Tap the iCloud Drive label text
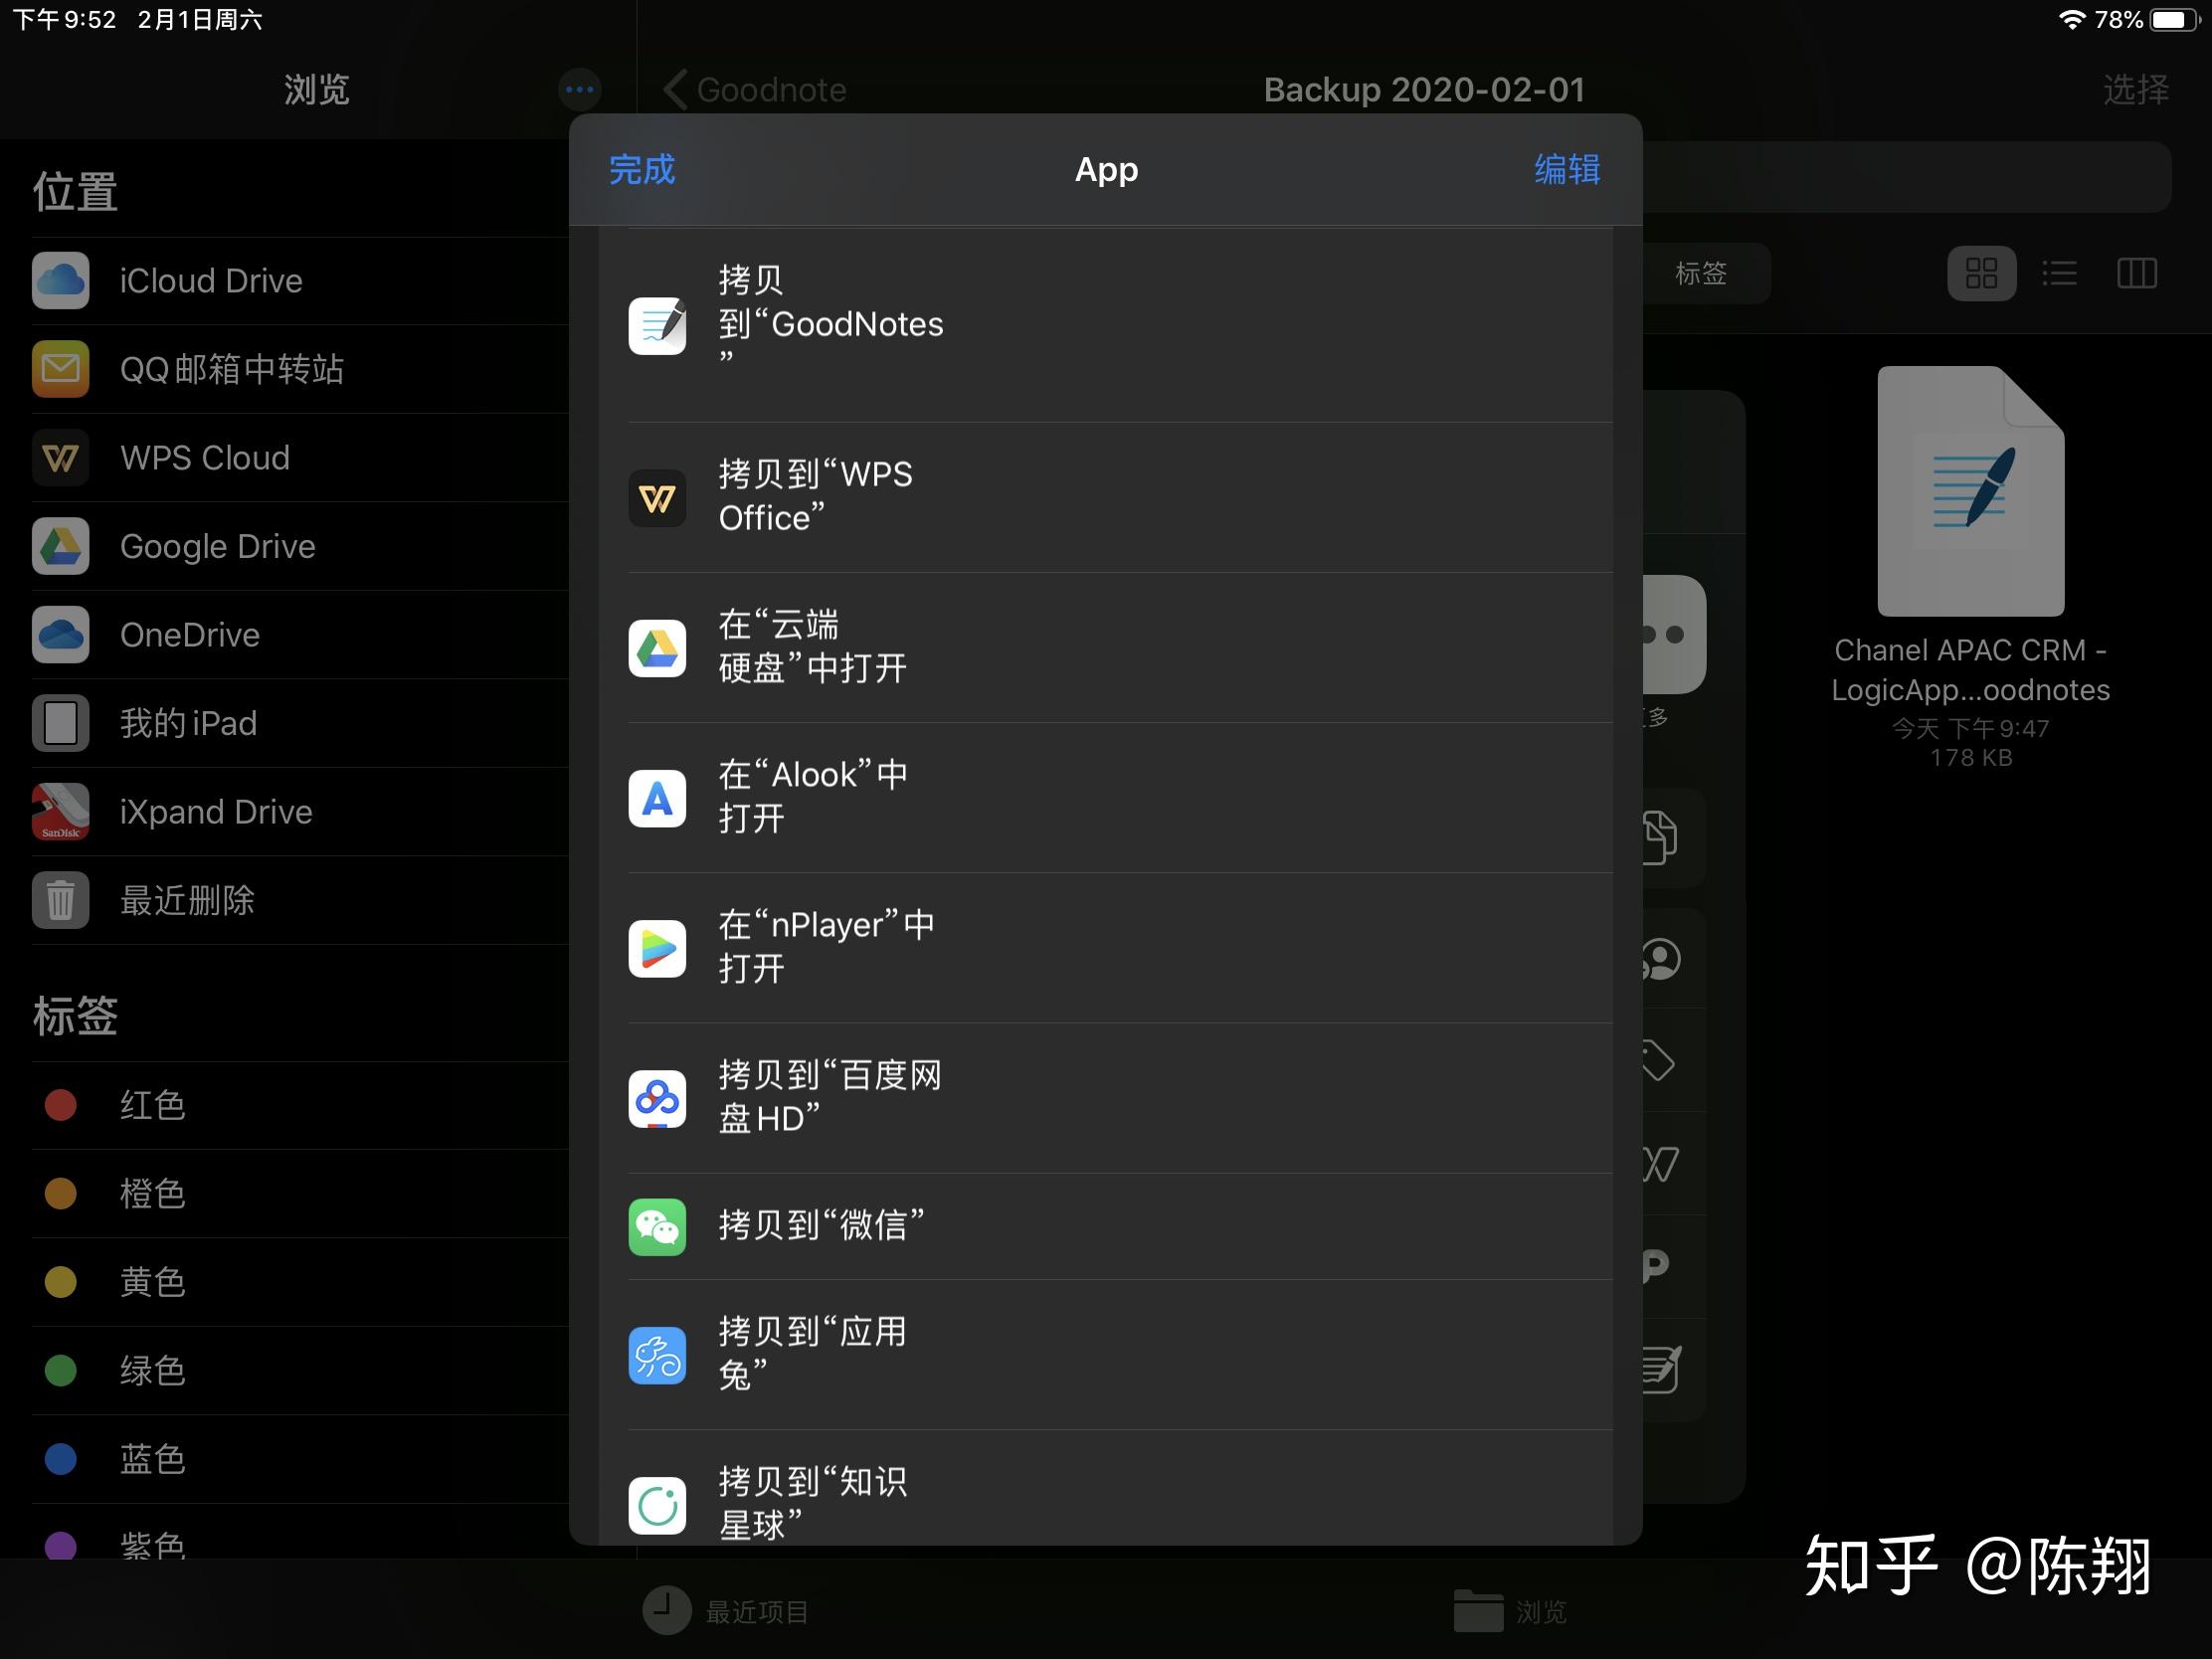This screenshot has height=1659, width=2212. point(211,281)
